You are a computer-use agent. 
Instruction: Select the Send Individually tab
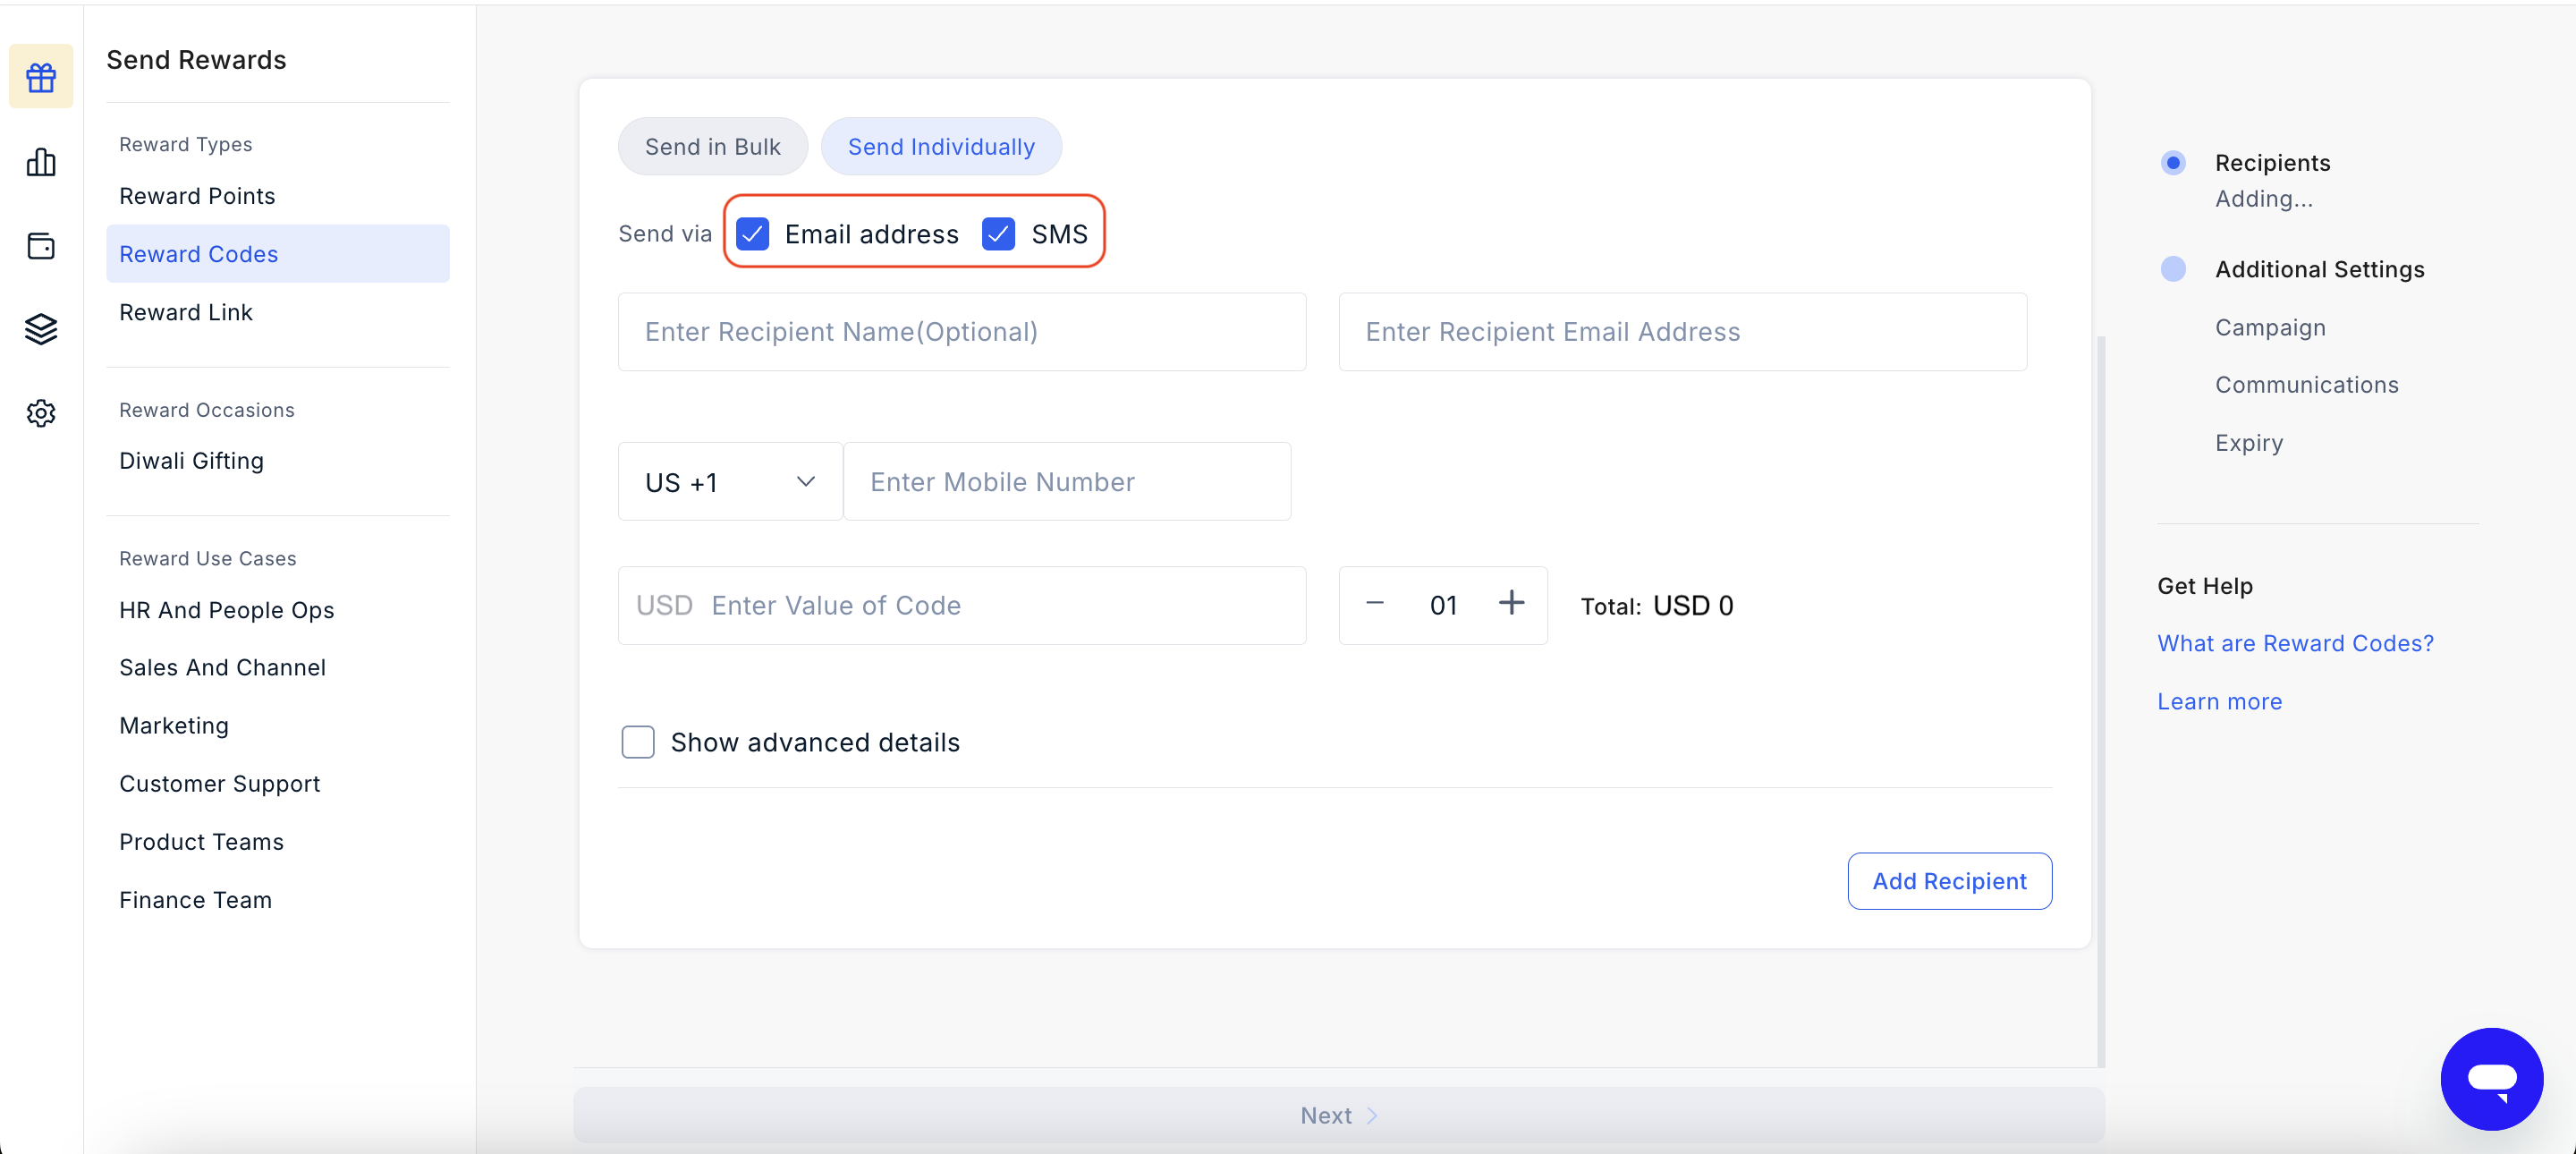click(941, 147)
